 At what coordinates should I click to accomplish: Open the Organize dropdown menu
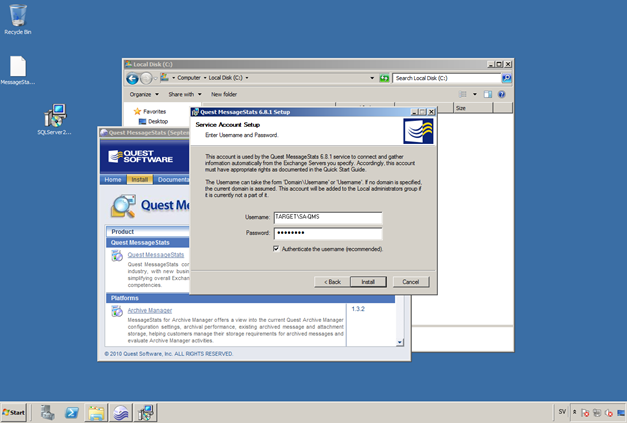[x=144, y=94]
